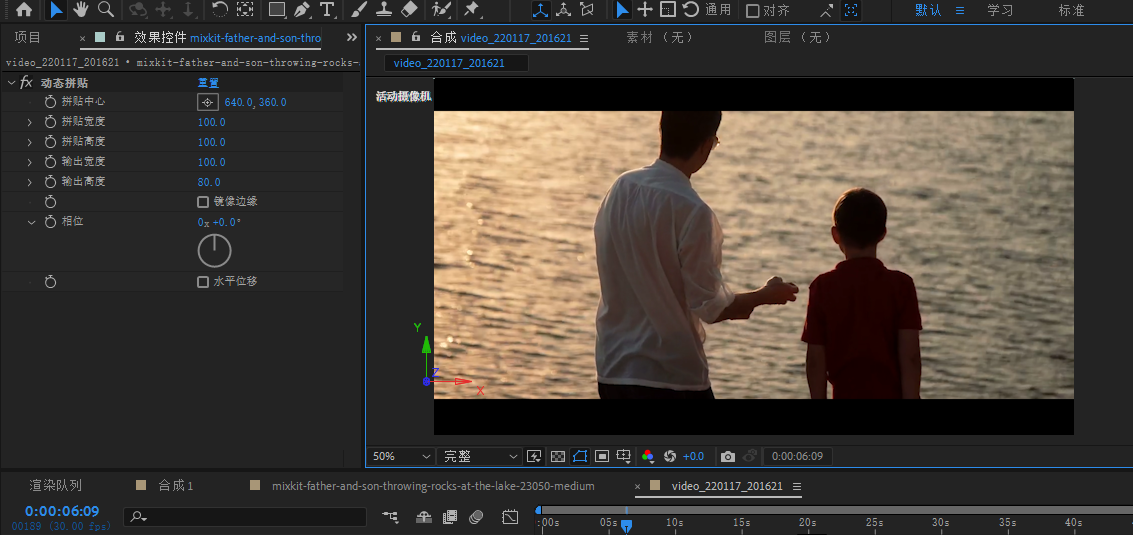Click the 输出高度 value 80.0
The height and width of the screenshot is (535, 1133).
click(209, 182)
